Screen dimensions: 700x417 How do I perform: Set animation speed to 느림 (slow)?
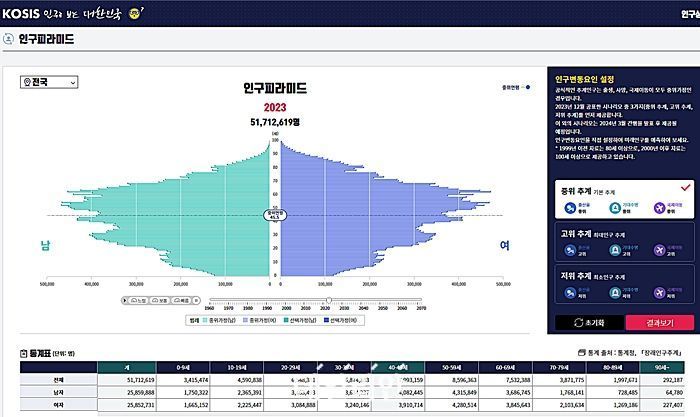point(140,300)
